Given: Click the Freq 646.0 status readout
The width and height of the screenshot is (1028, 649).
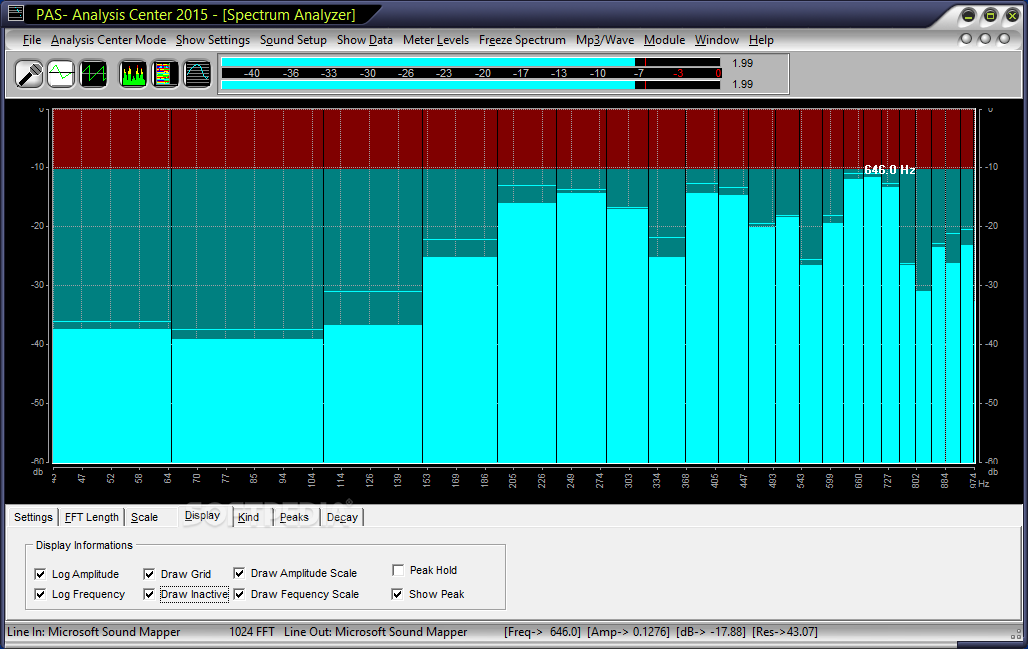Looking at the screenshot, I should point(542,632).
